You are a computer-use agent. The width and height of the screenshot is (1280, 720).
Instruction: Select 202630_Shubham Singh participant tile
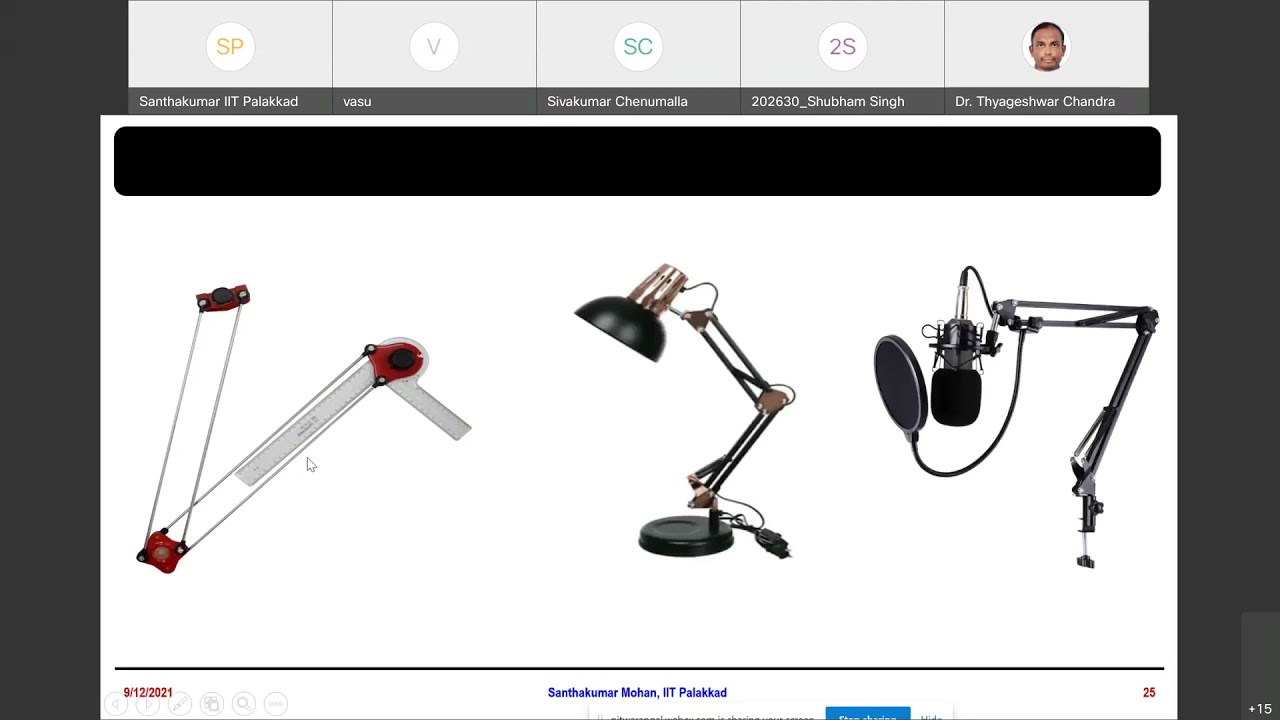[x=842, y=57]
